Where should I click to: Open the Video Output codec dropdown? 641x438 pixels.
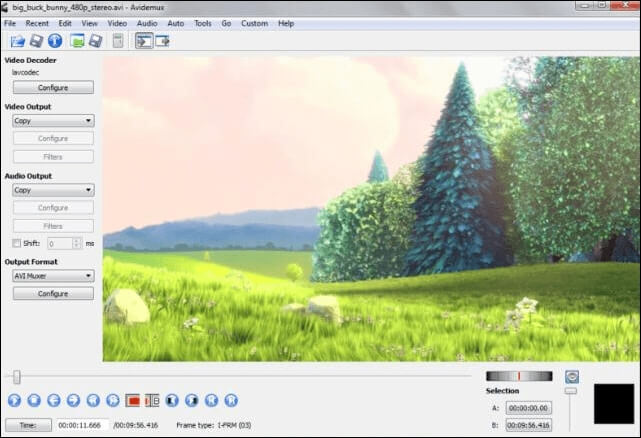[53, 121]
